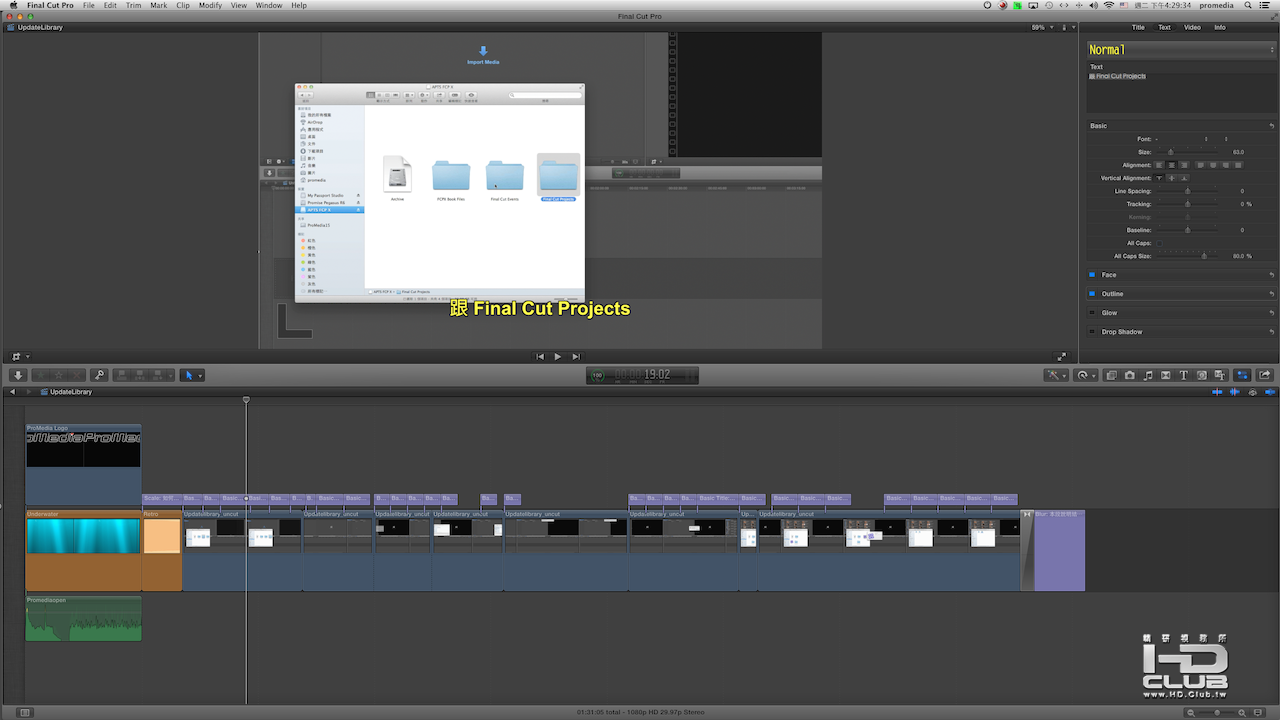The image size is (1280, 720).
Task: Open the keyword editor key icon
Action: tap(99, 375)
